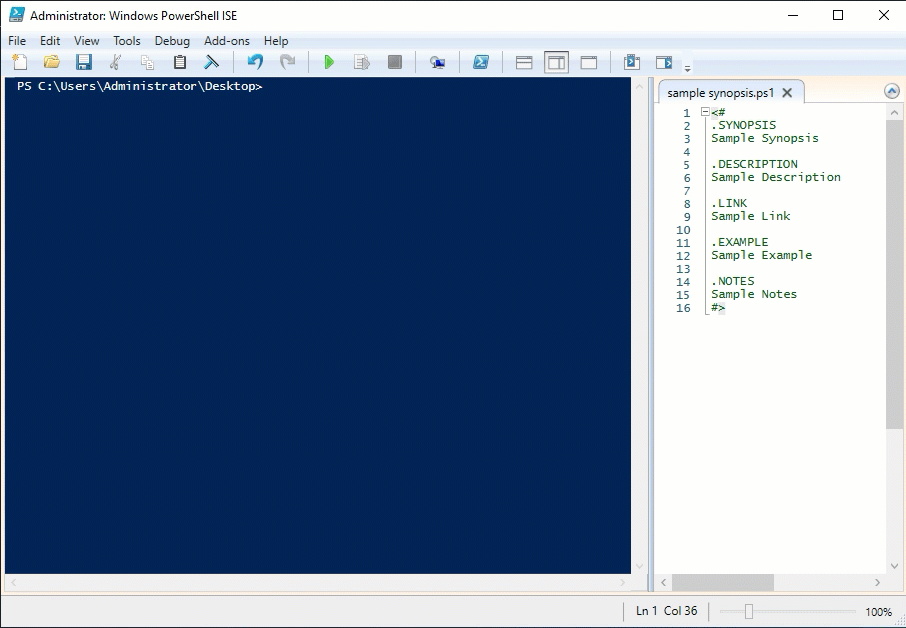Click the 100% zoom level text

click(878, 611)
